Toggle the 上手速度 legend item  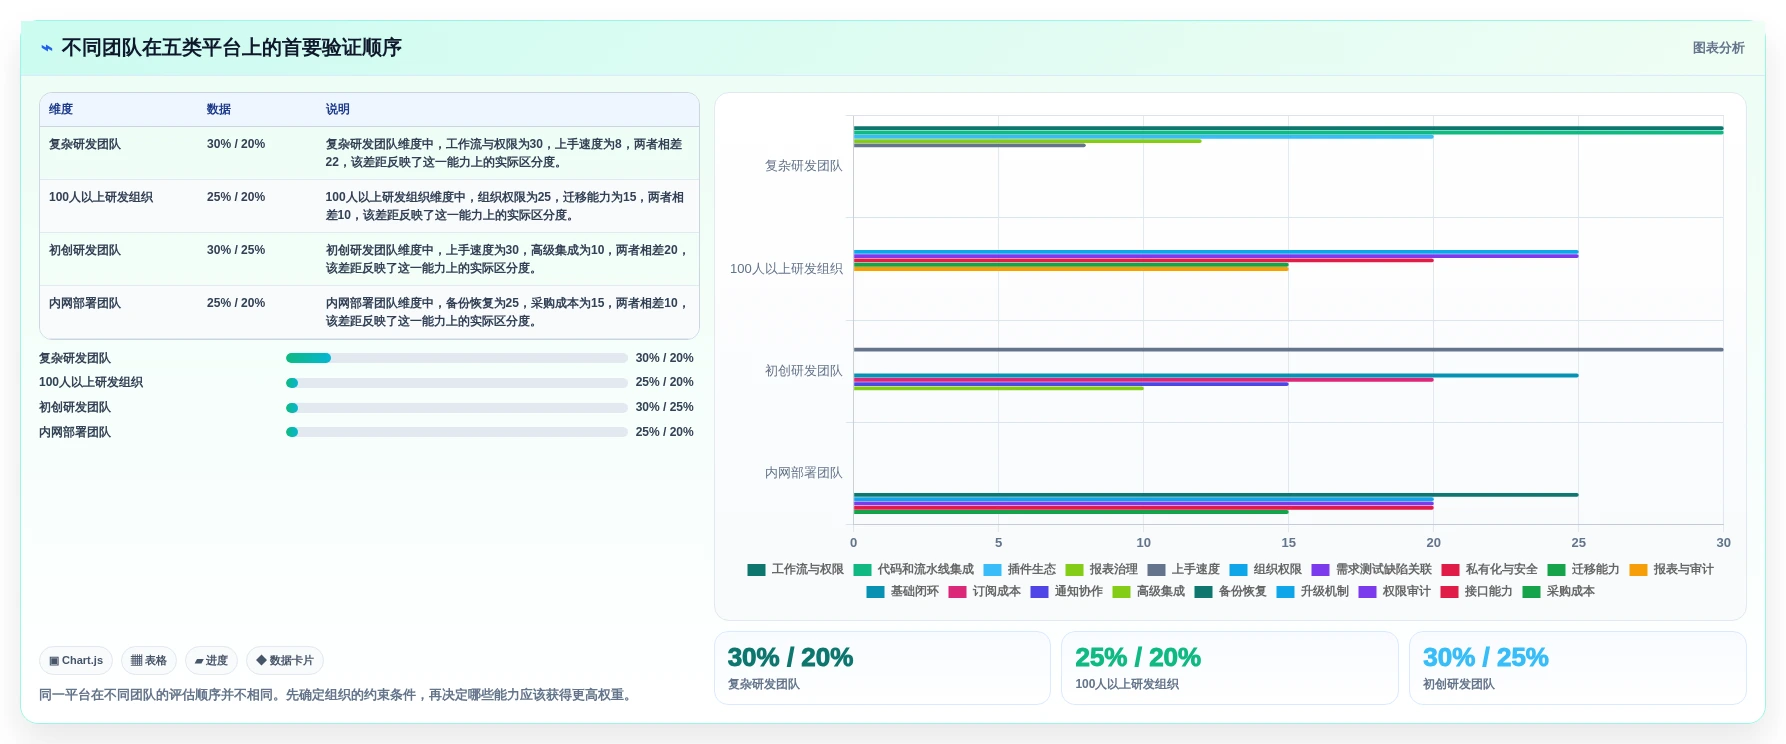click(1184, 569)
